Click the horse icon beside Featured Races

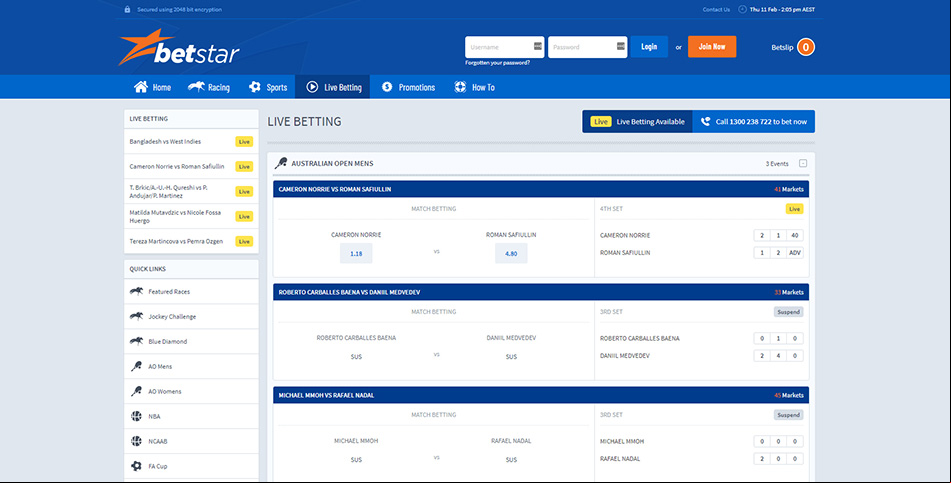(x=136, y=291)
